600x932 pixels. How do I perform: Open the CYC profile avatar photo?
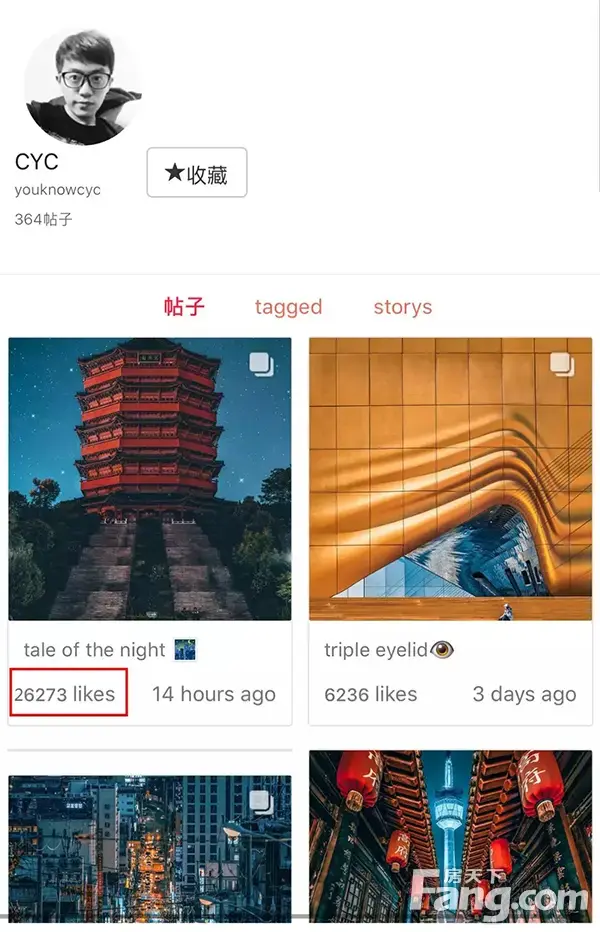click(83, 86)
